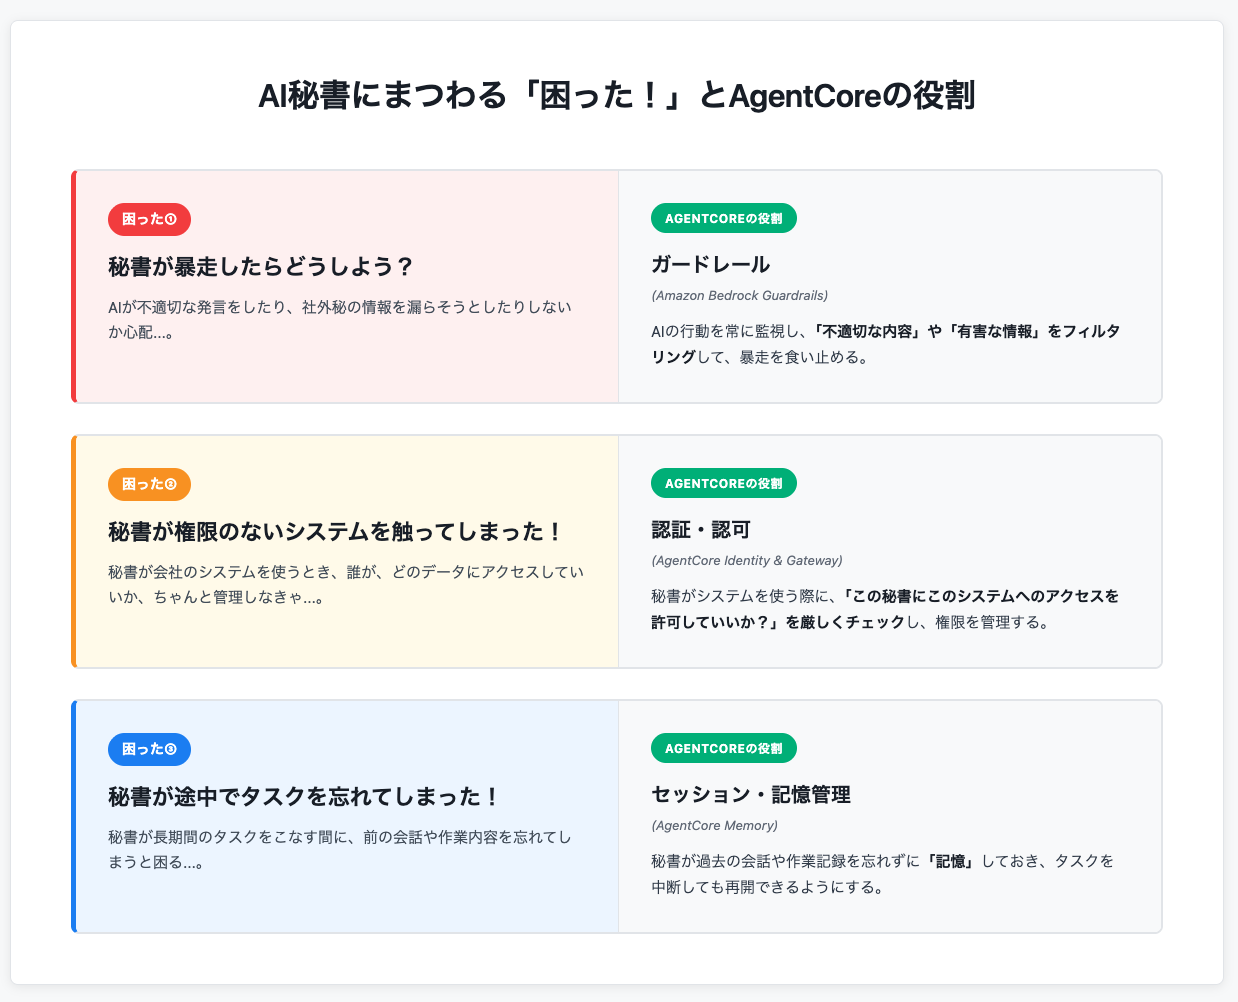The image size is (1238, 1002).
Task: Click the heading 秘書が途中でタスクを忘れてしまった！
Action: pos(304,797)
